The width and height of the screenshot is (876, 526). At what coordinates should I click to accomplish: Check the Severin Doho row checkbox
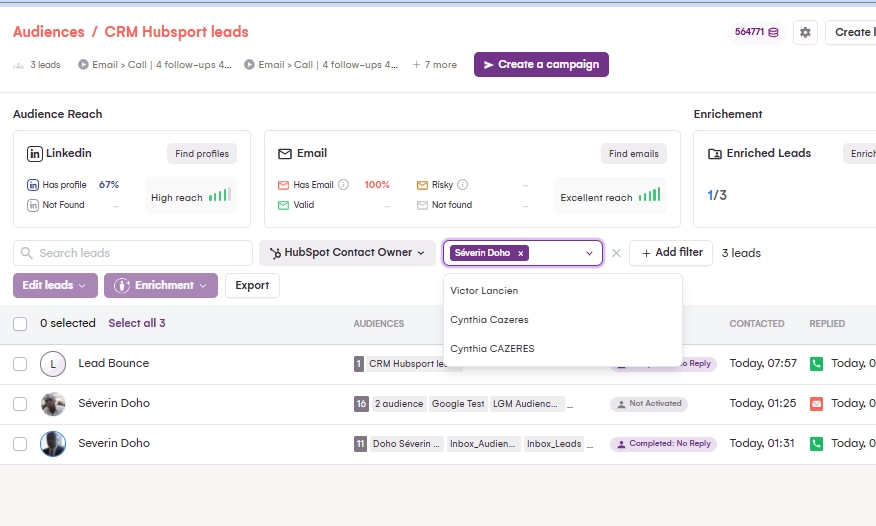(x=20, y=444)
